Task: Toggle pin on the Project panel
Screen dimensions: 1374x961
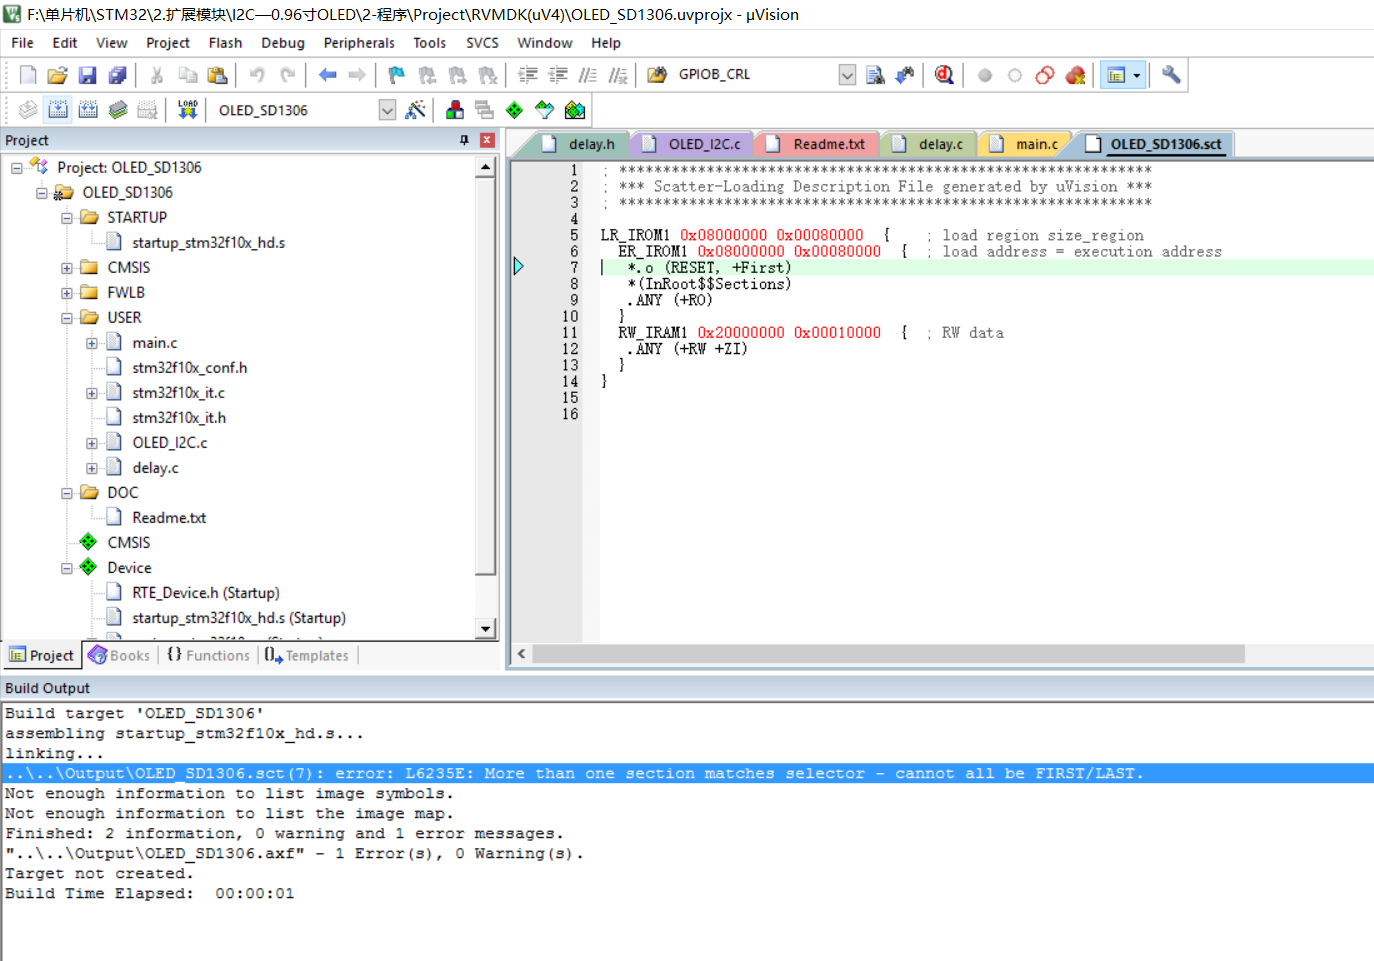Action: point(464,140)
